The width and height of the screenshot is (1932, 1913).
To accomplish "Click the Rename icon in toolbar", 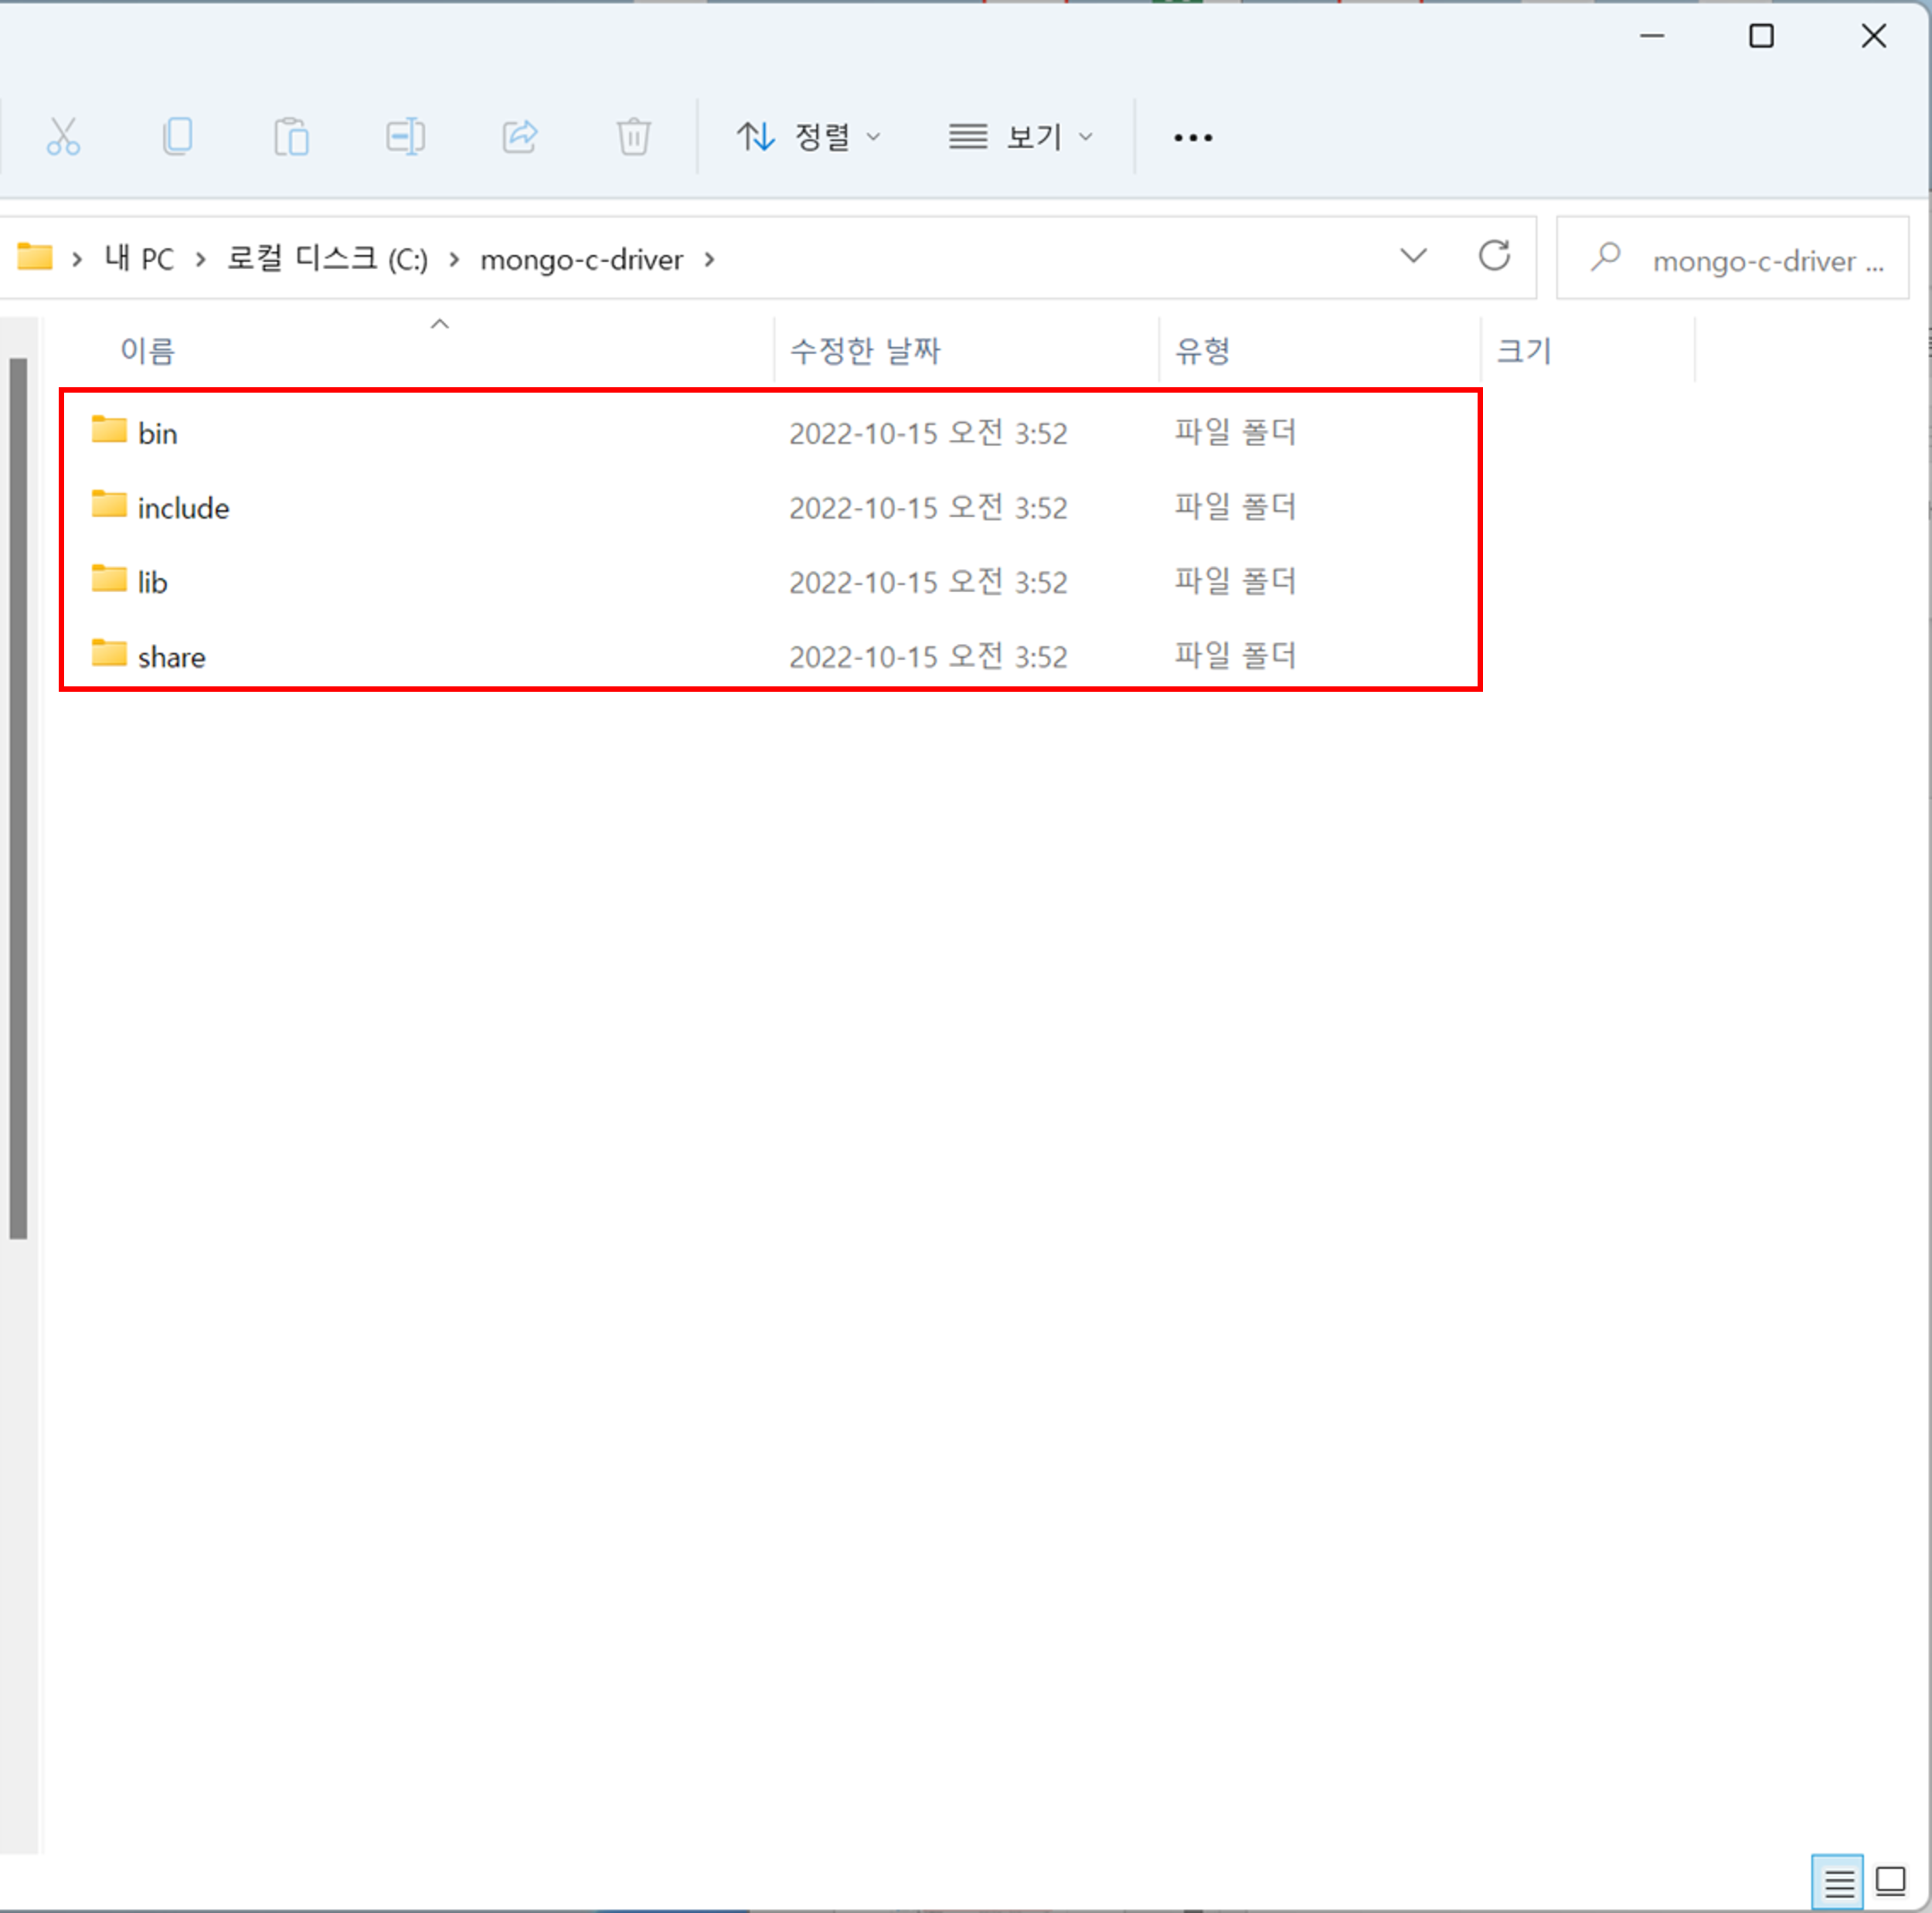I will [x=405, y=137].
